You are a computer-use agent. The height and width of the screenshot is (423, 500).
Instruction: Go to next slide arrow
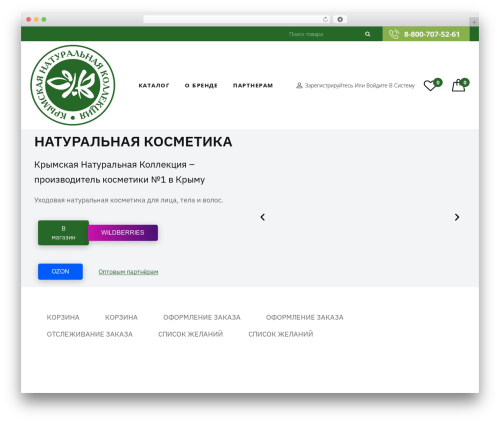click(x=457, y=217)
